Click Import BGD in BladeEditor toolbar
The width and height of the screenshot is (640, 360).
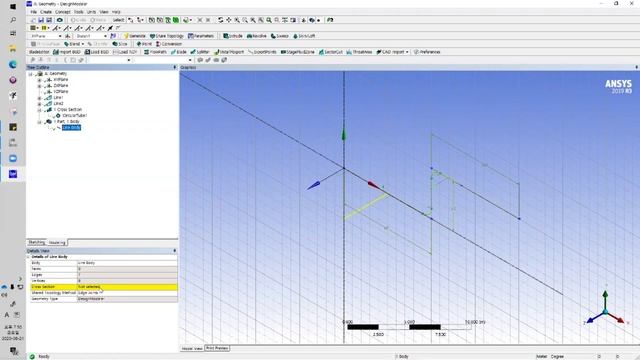tap(67, 52)
